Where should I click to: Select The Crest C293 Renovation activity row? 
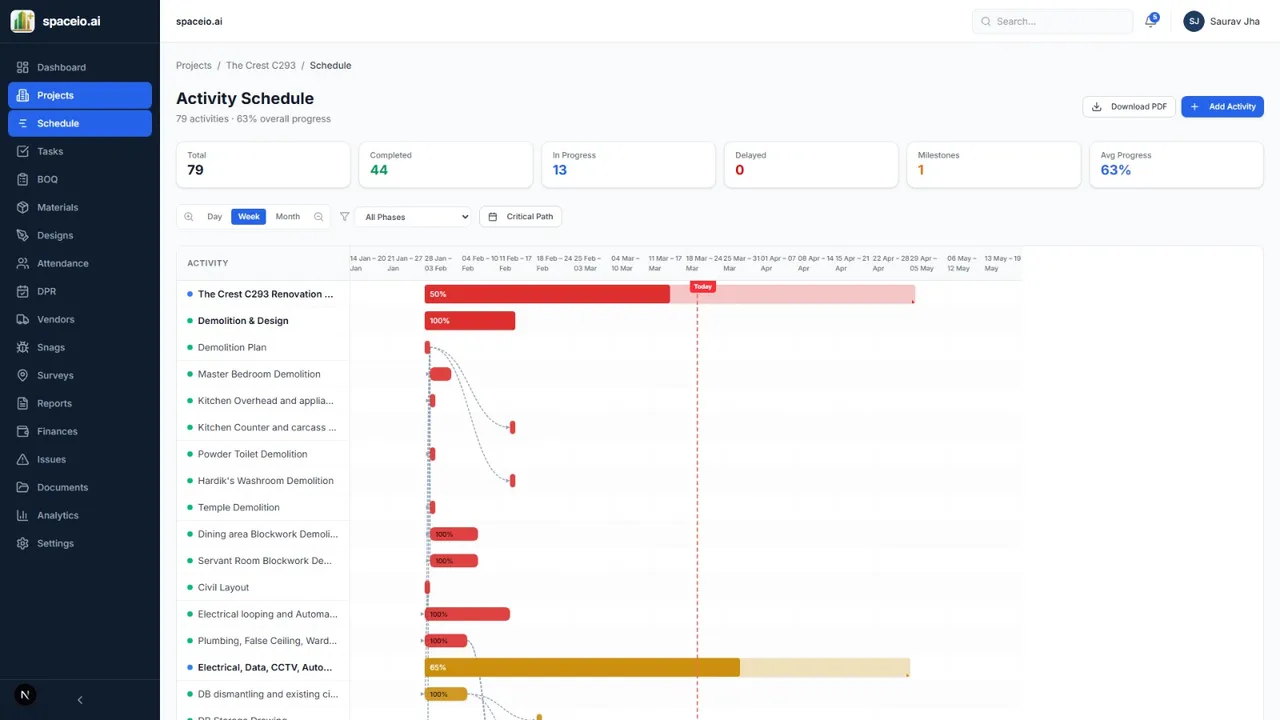263,294
